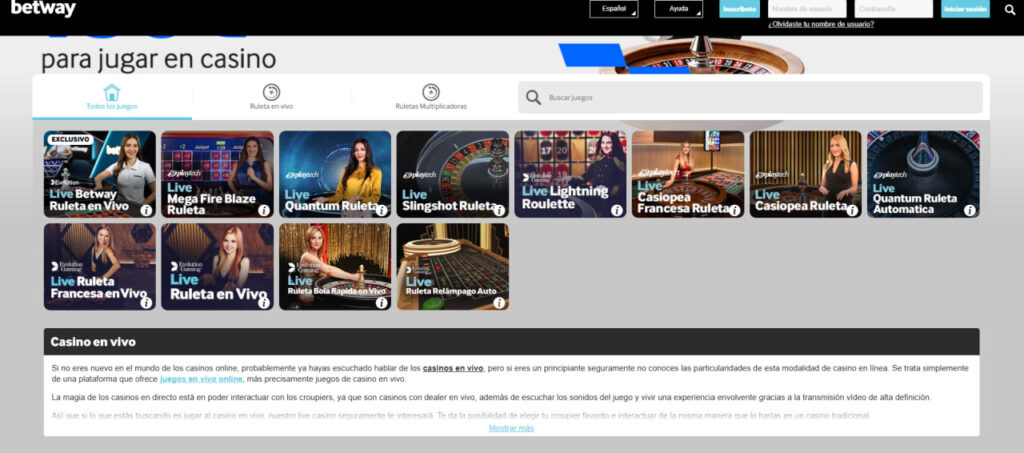Click the search magnifier in the header
Image resolution: width=1024 pixels, height=453 pixels.
(x=1010, y=9)
